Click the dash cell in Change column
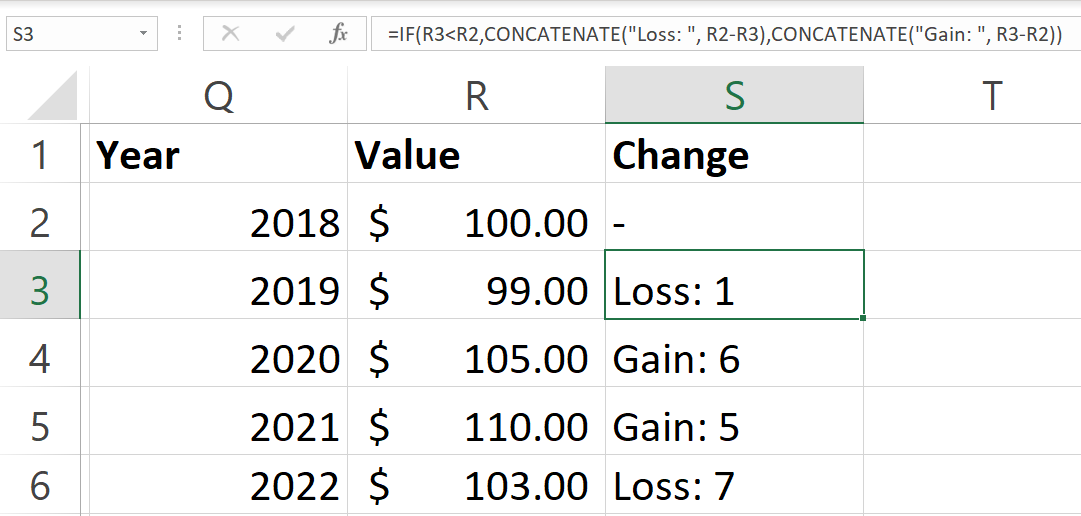 (x=734, y=217)
